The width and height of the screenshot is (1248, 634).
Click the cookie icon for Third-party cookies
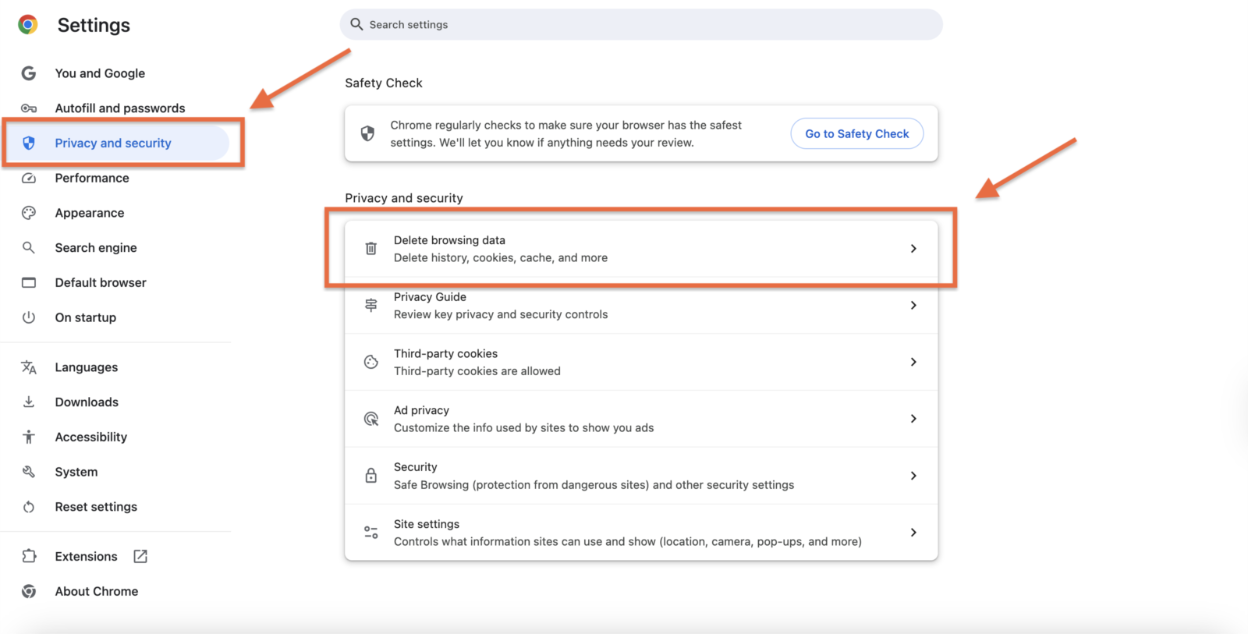pyautogui.click(x=371, y=362)
